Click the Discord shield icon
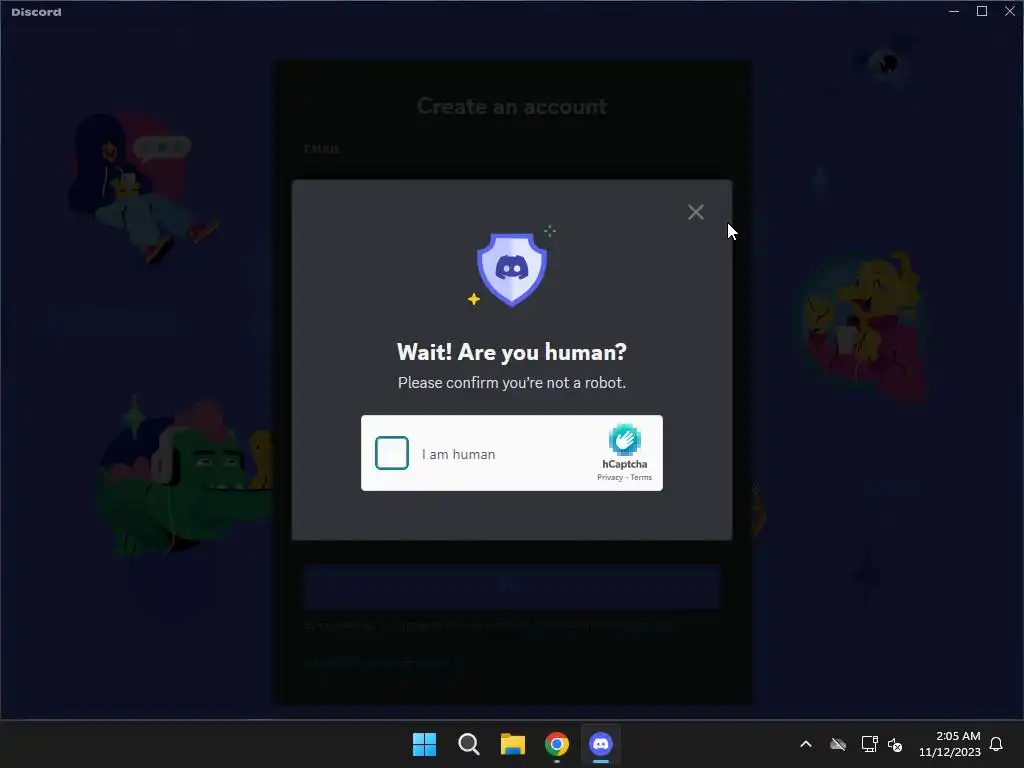 (512, 269)
